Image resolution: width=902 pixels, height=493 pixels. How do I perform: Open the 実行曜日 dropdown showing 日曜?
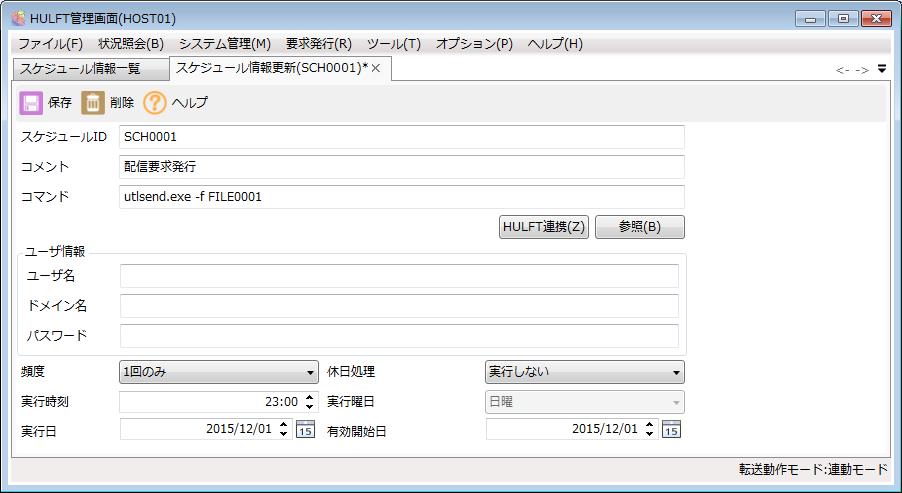pos(585,402)
